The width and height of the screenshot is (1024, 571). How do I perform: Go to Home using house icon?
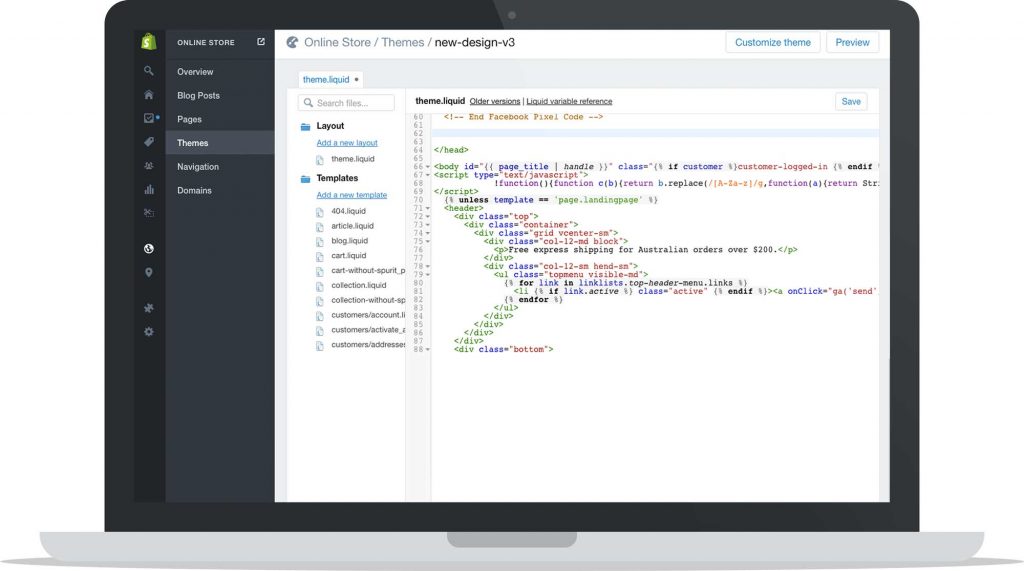click(x=149, y=95)
